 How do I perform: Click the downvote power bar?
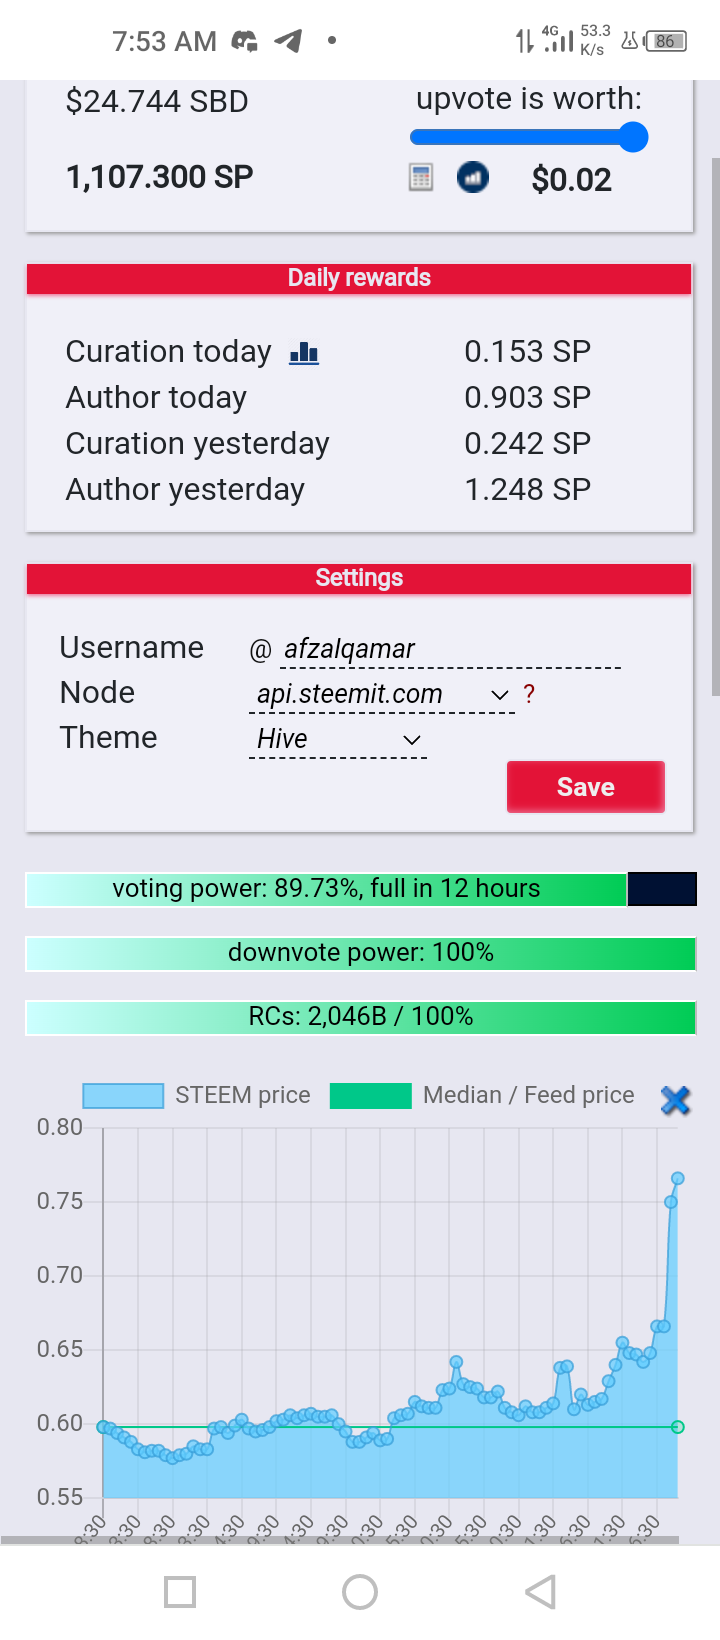(361, 953)
